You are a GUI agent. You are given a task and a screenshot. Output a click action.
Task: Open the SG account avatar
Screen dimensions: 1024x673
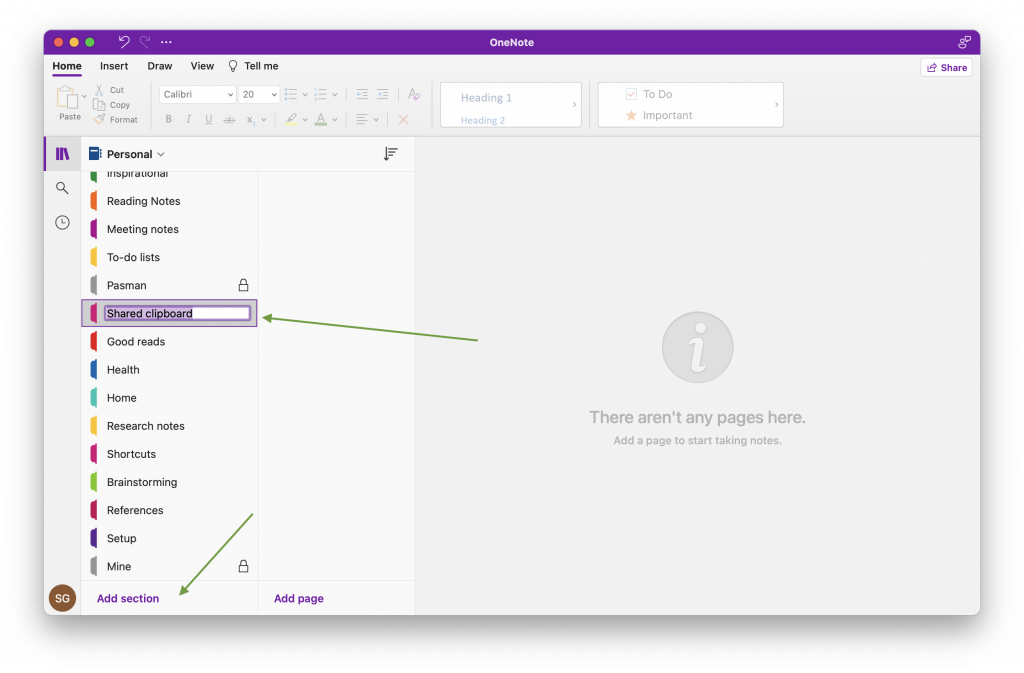tap(63, 598)
